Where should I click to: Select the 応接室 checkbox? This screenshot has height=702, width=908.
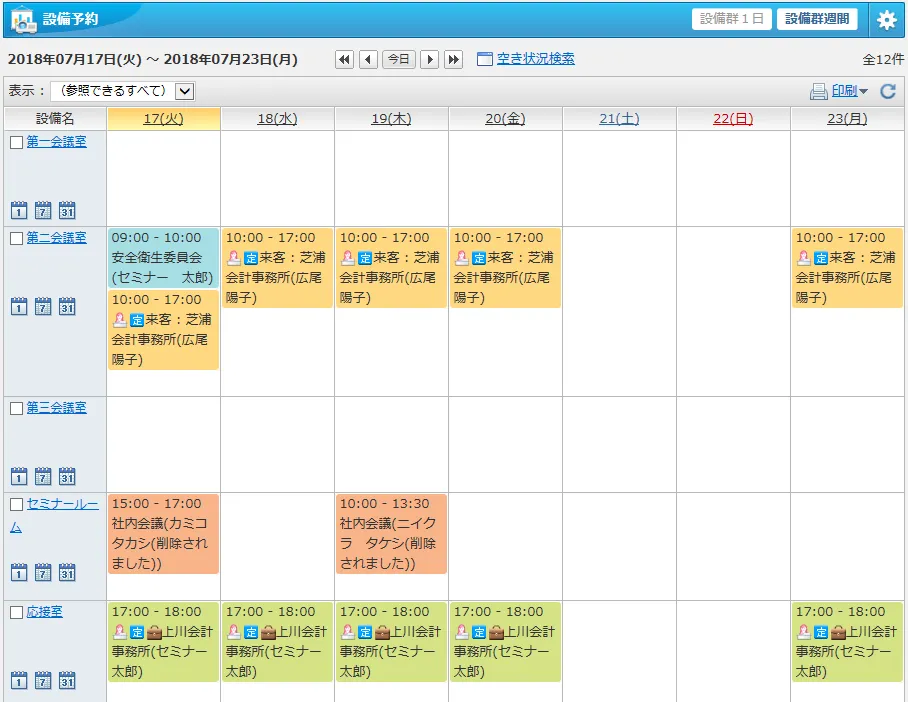[16, 612]
